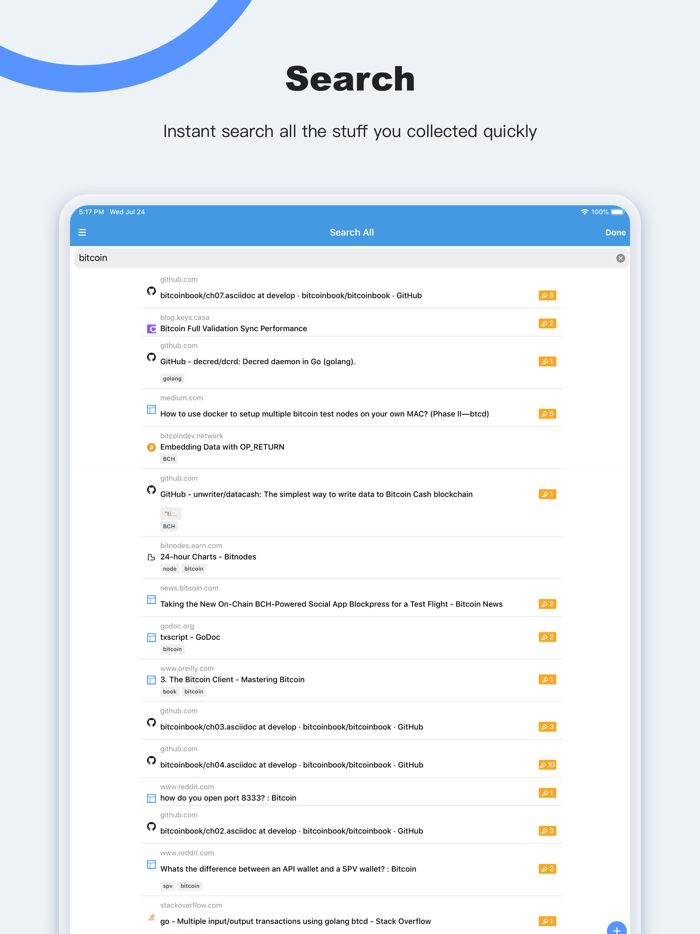
Task: Open the side menu with the hamburger icon
Action: (x=81, y=231)
